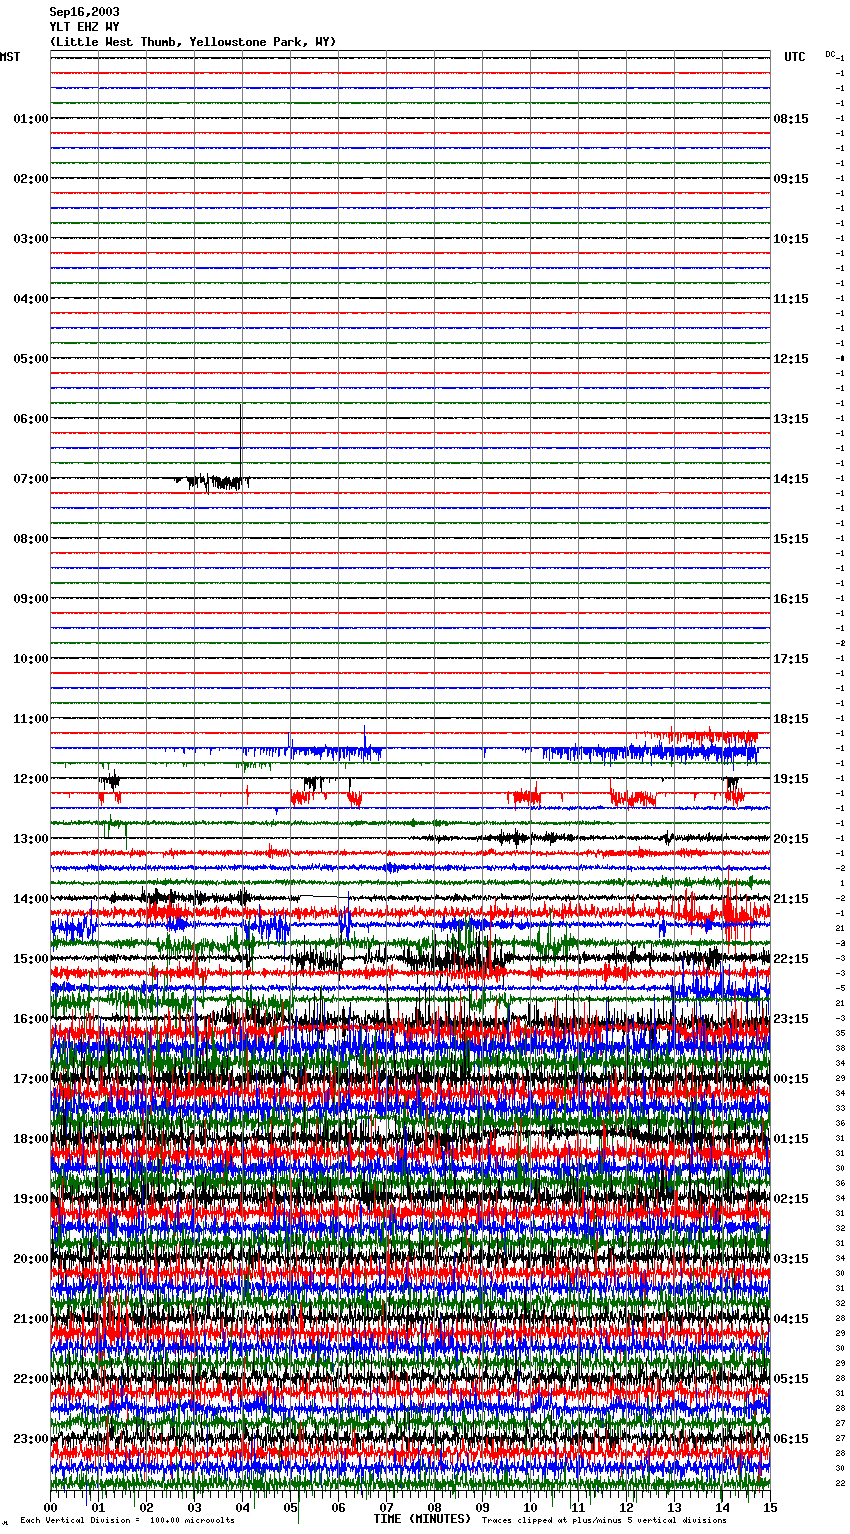Select the 07:00 MST time label
The width and height of the screenshot is (850, 1534).
click(x=31, y=479)
